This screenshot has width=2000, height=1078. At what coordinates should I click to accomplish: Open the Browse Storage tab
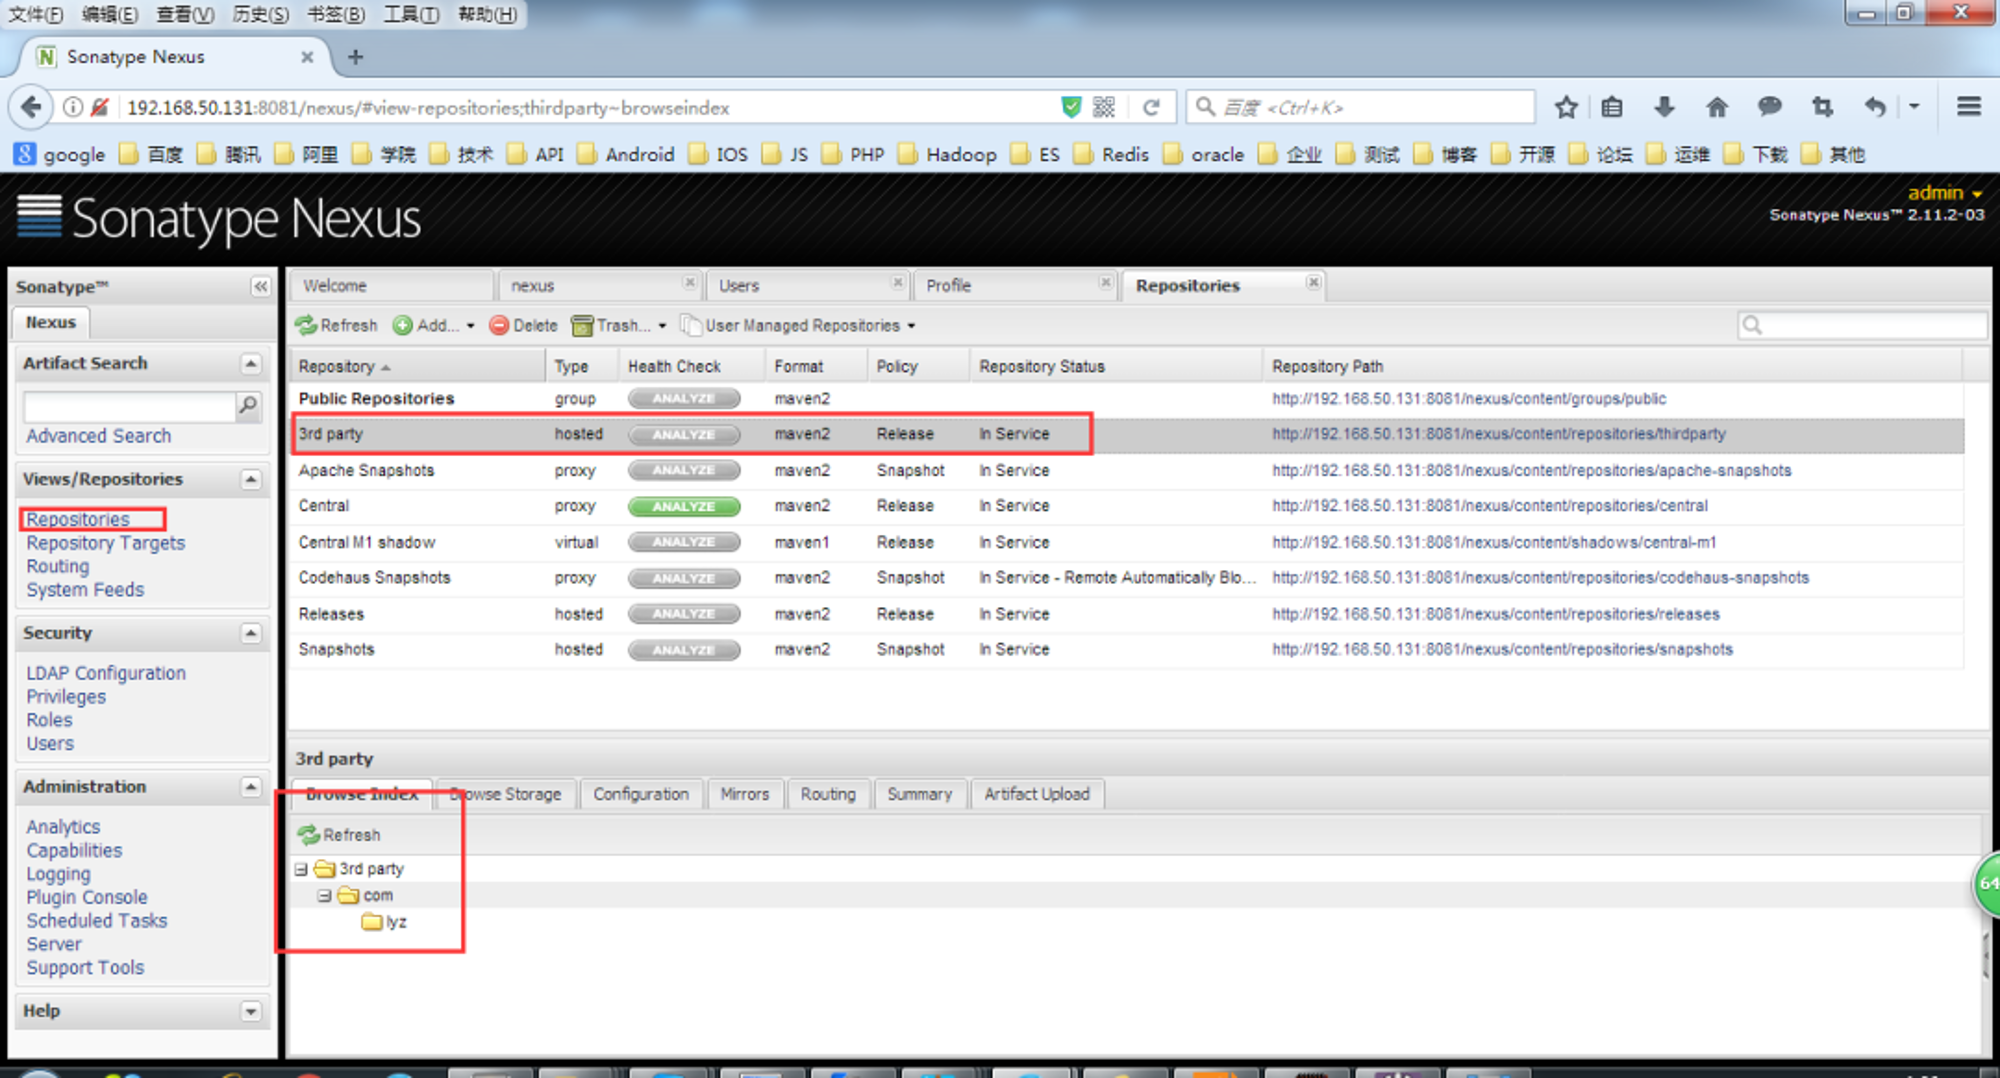tap(505, 794)
